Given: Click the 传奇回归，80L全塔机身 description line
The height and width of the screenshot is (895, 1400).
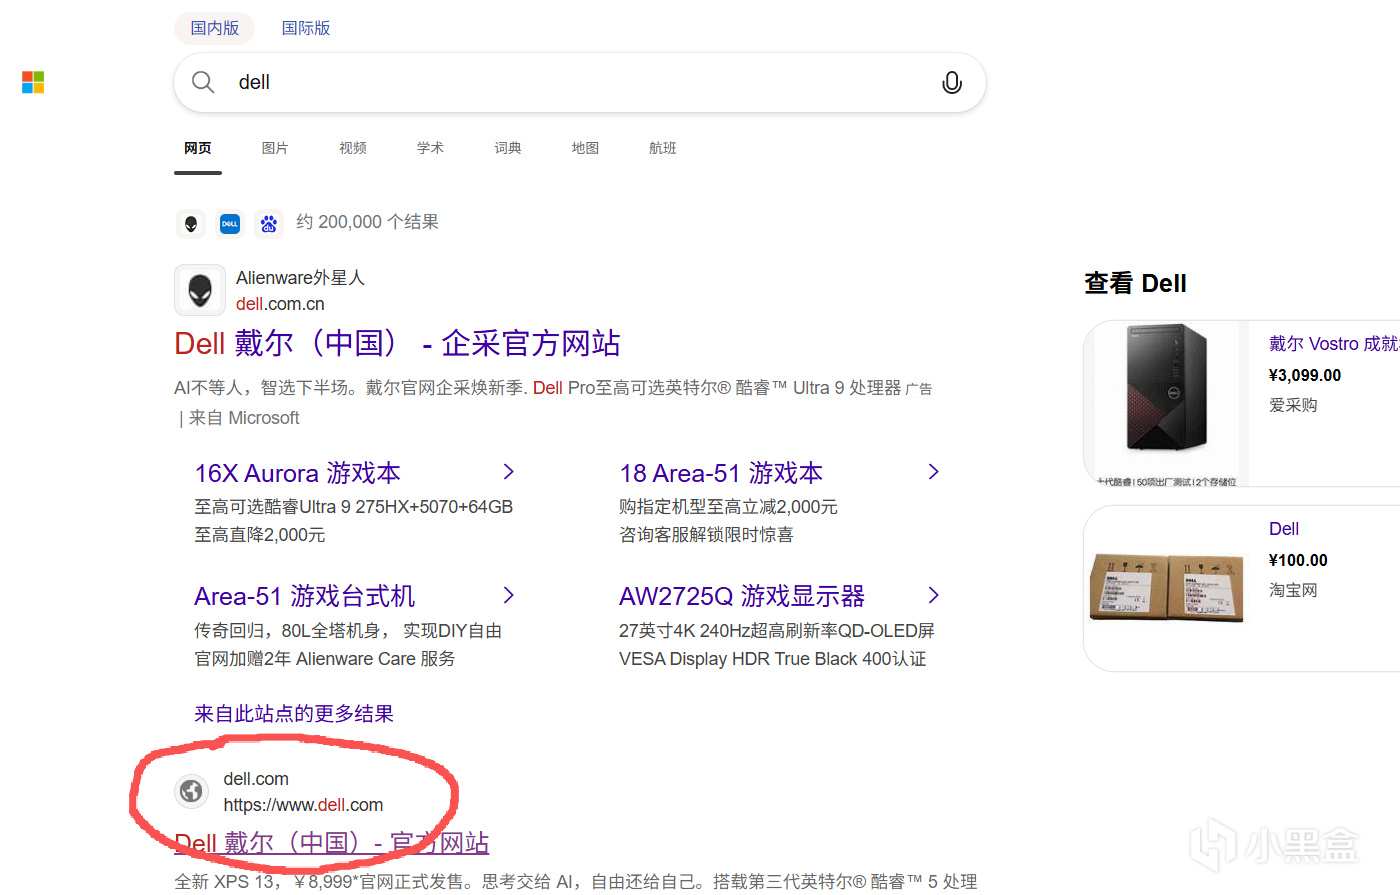Looking at the screenshot, I should click(x=348, y=631).
